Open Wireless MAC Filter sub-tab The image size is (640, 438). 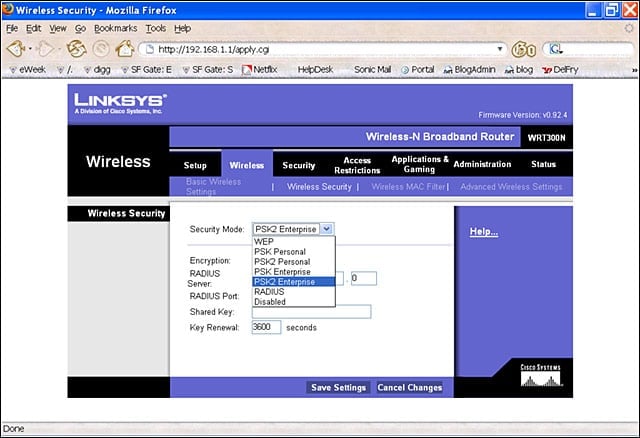point(408,187)
